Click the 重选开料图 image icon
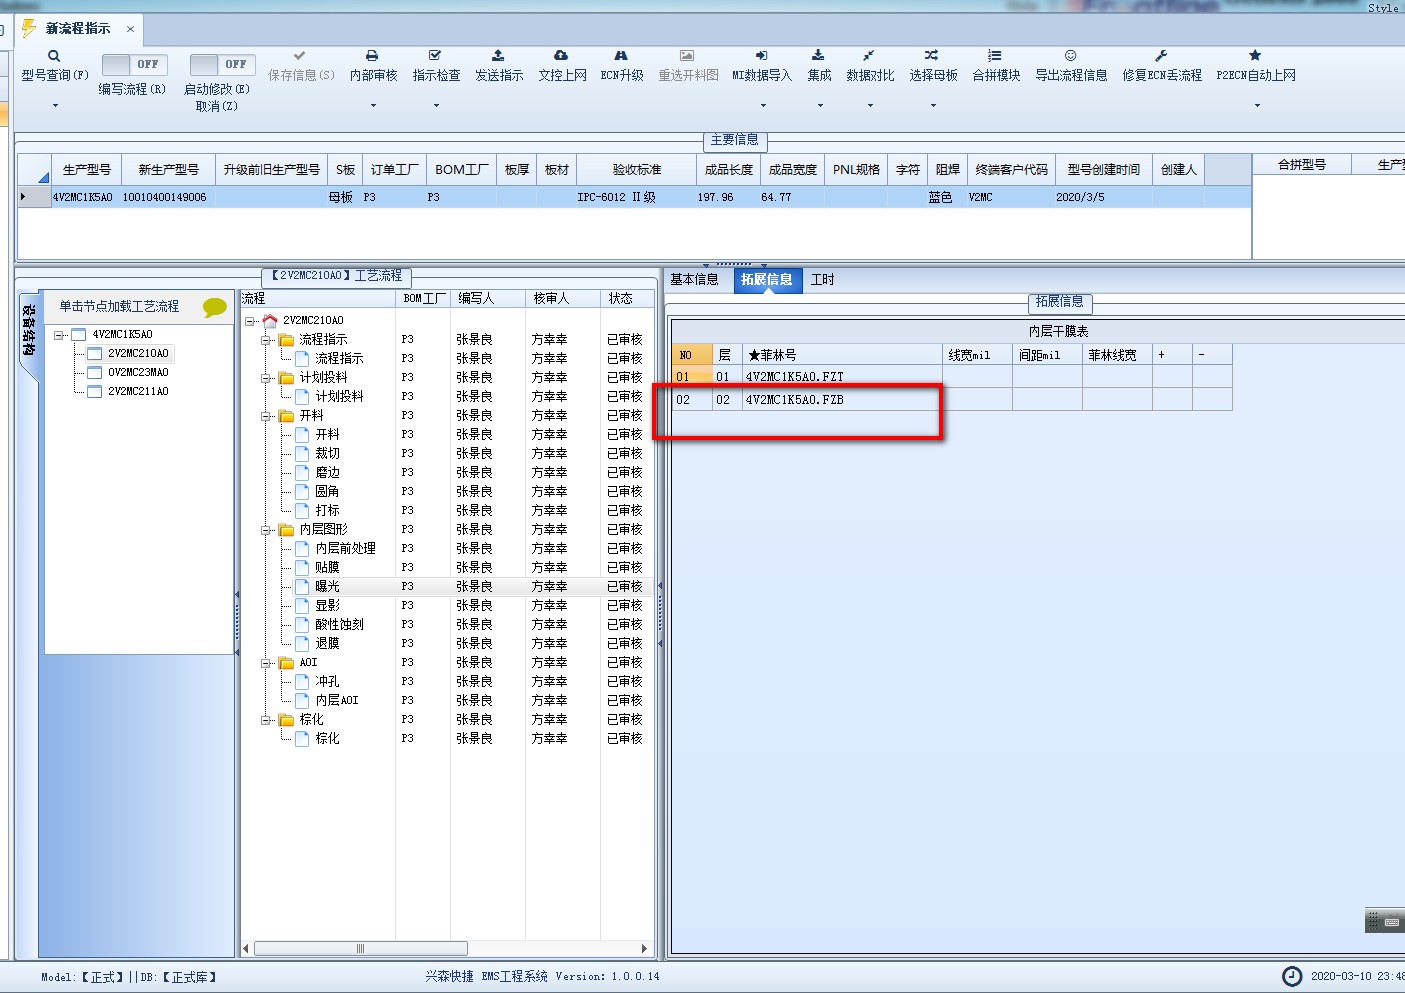This screenshot has width=1405, height=993. (x=687, y=56)
